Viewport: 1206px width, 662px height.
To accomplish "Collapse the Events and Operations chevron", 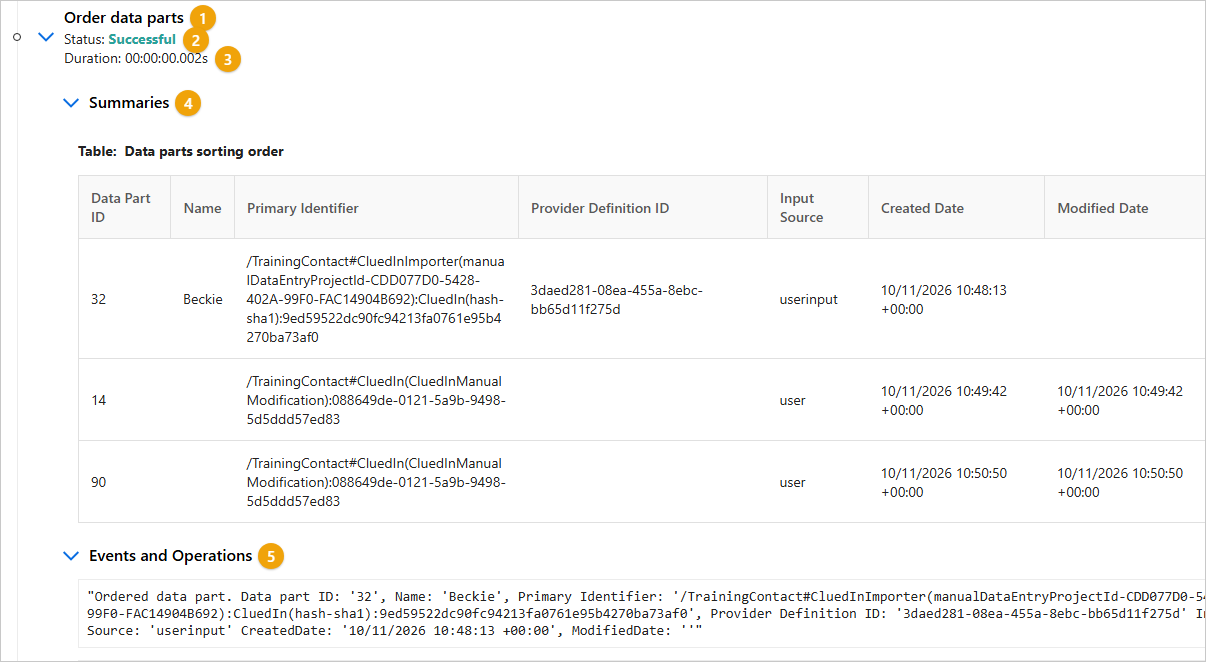I will [70, 555].
